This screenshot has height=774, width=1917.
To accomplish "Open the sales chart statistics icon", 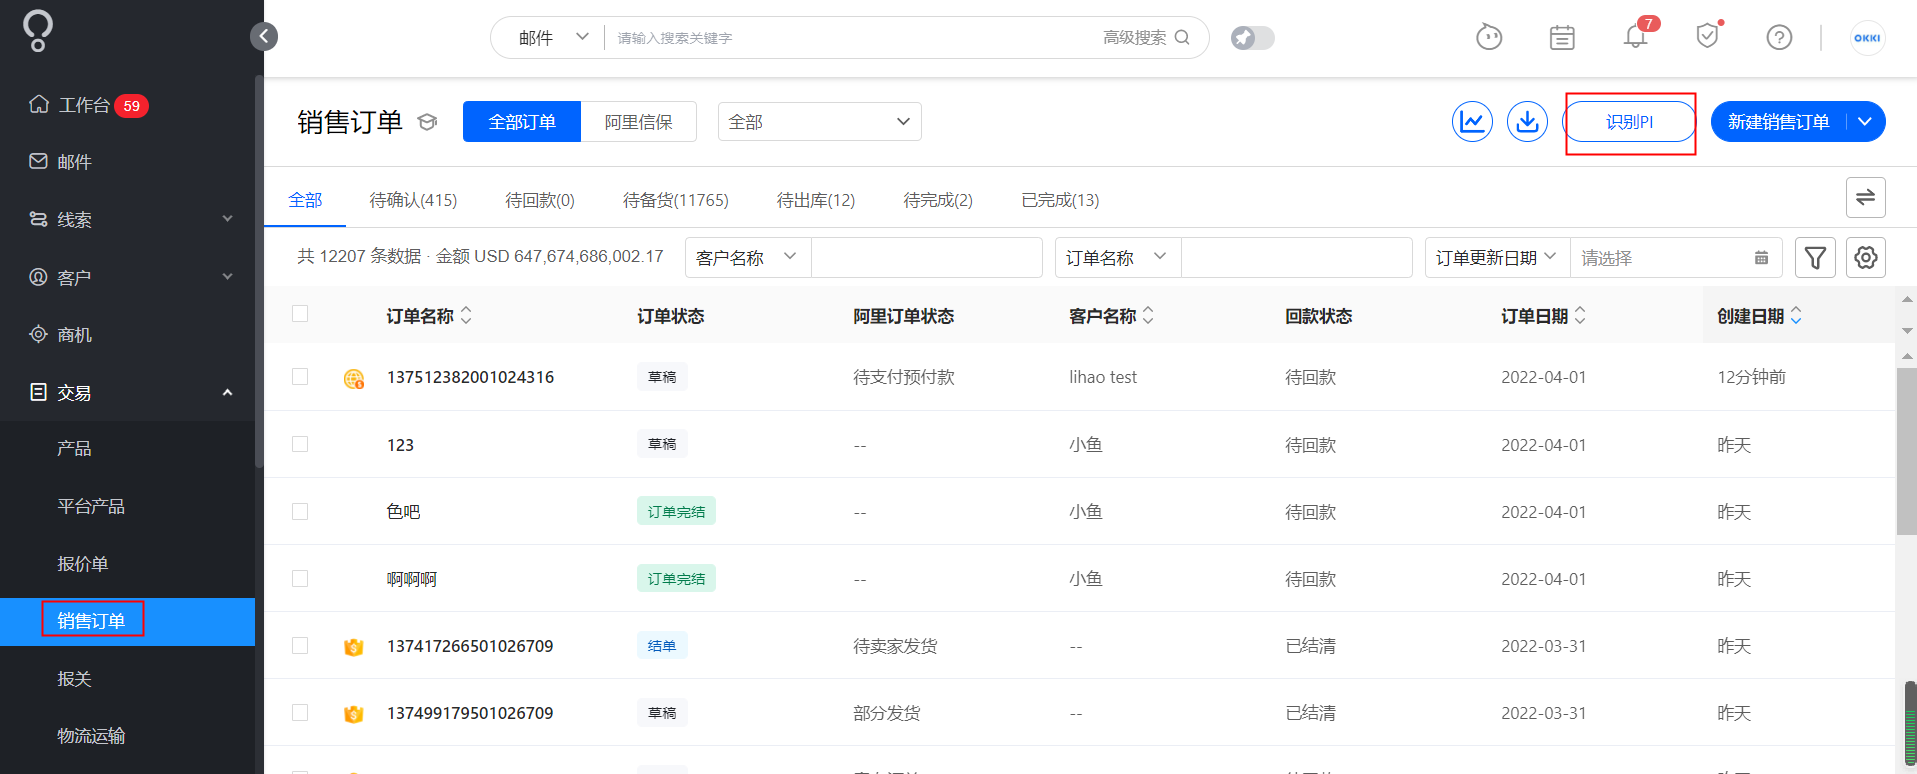I will (x=1472, y=122).
